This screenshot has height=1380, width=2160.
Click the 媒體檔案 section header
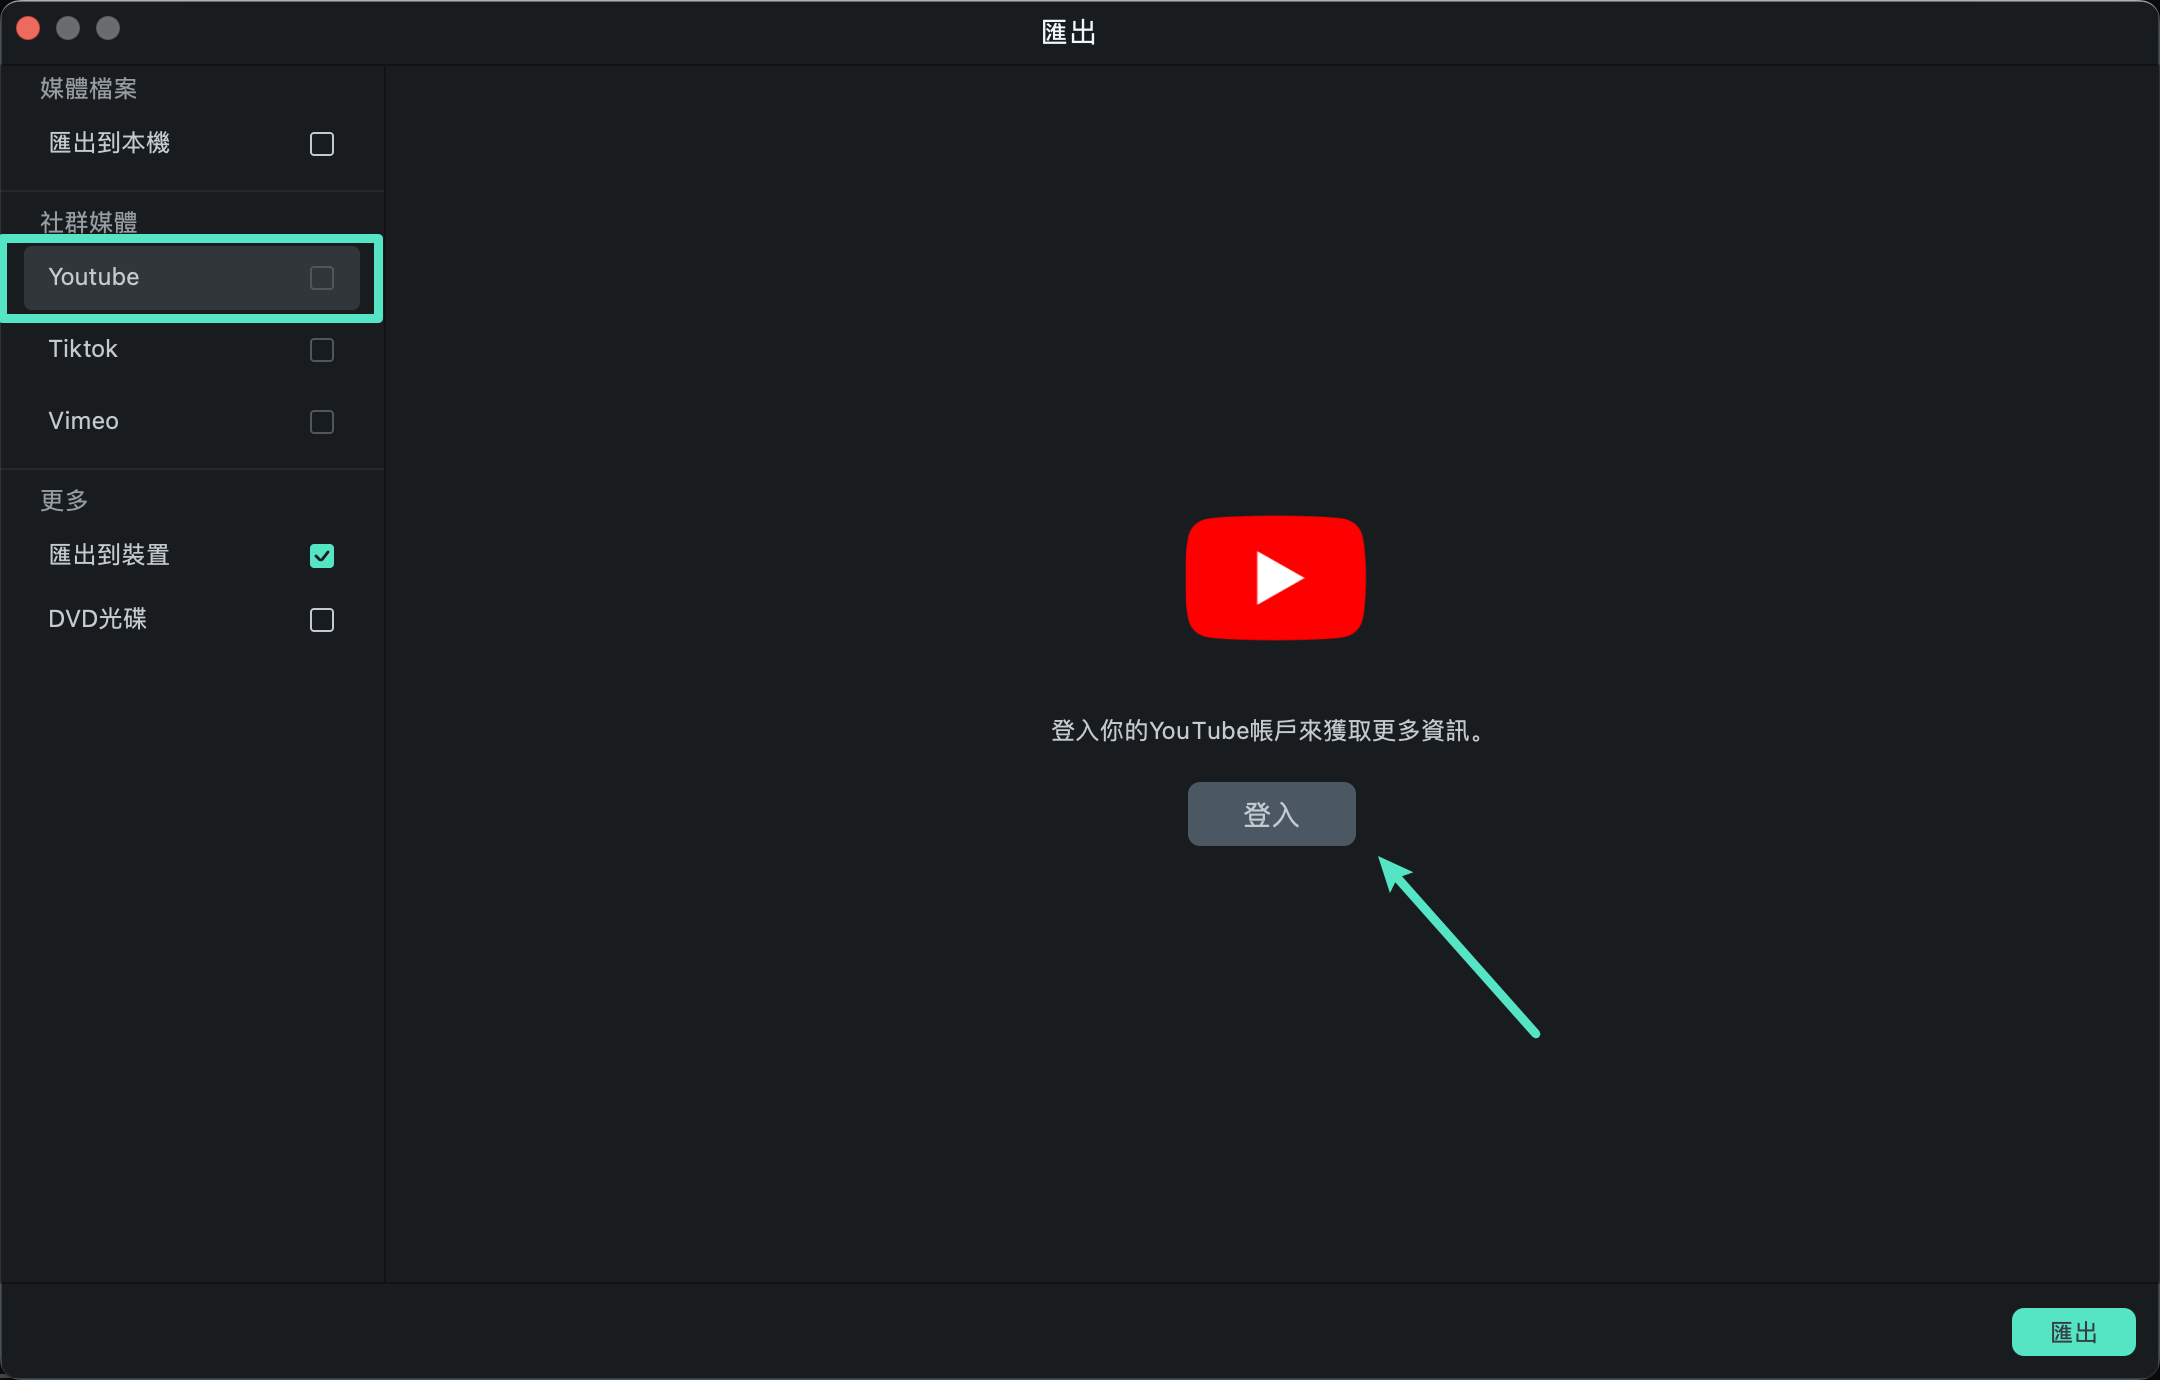tap(89, 89)
